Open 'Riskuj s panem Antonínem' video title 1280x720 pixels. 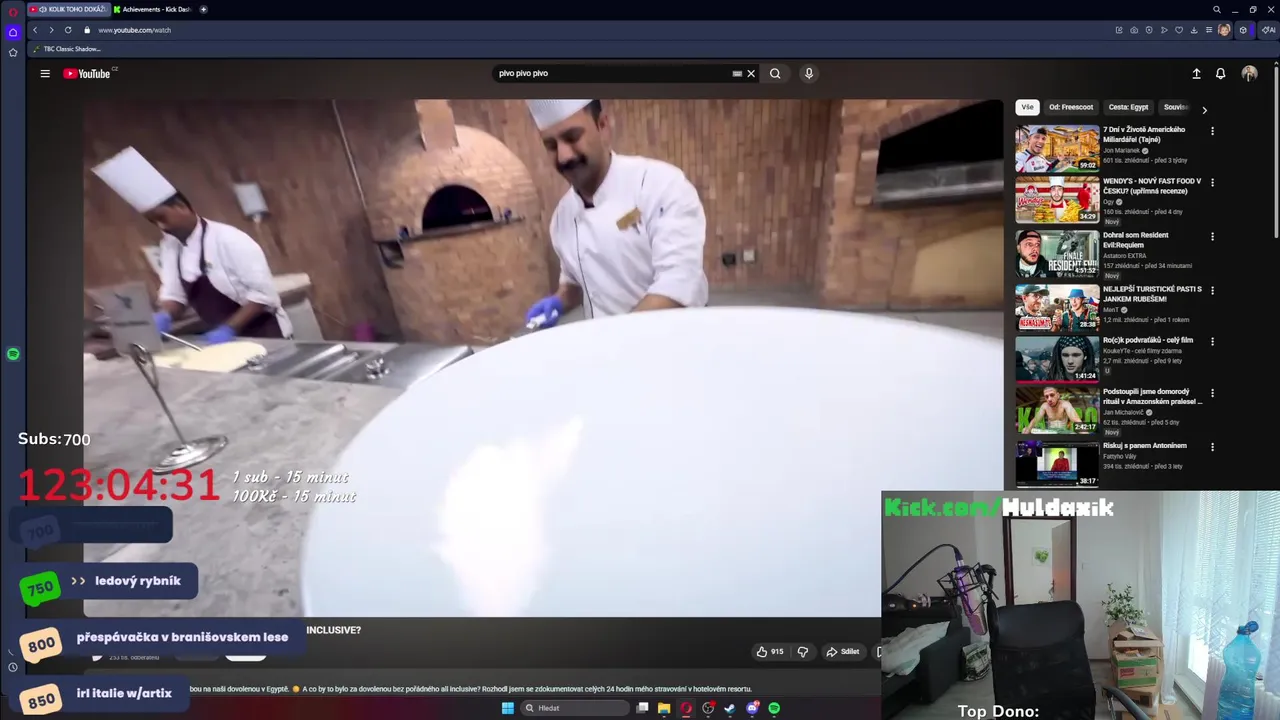(x=1145, y=446)
